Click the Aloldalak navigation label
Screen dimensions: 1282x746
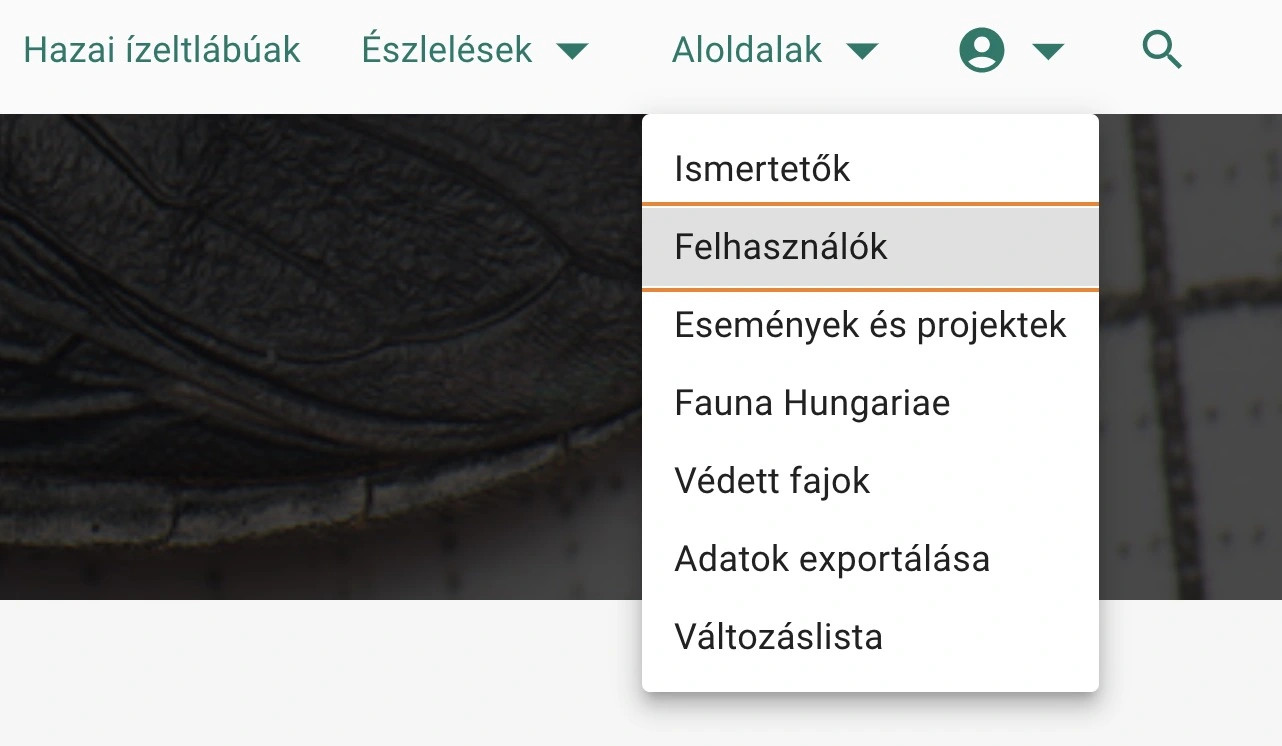[x=747, y=50]
